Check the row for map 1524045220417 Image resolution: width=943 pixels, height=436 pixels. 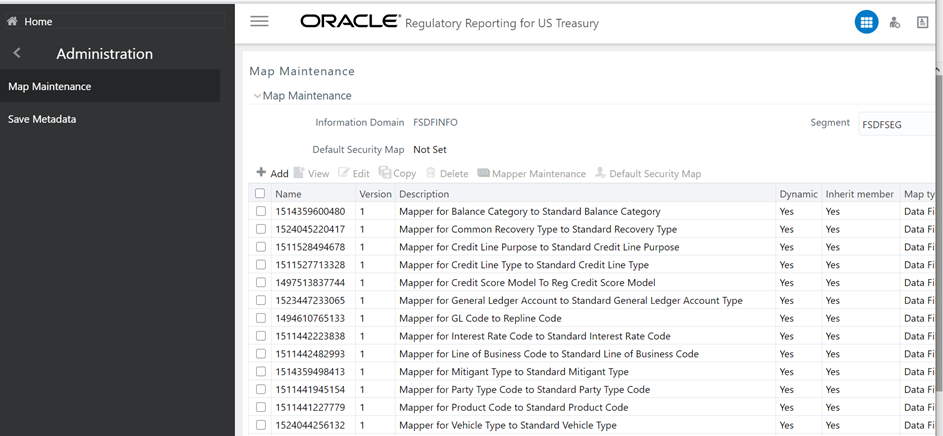pyautogui.click(x=260, y=229)
